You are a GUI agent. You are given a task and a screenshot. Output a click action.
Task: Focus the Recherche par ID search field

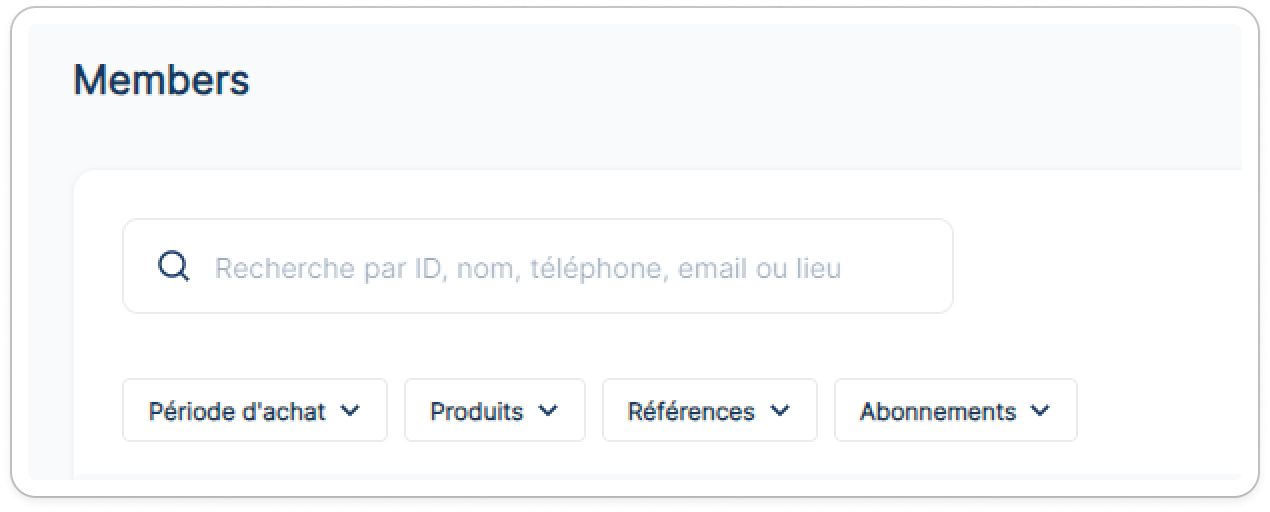(x=538, y=267)
